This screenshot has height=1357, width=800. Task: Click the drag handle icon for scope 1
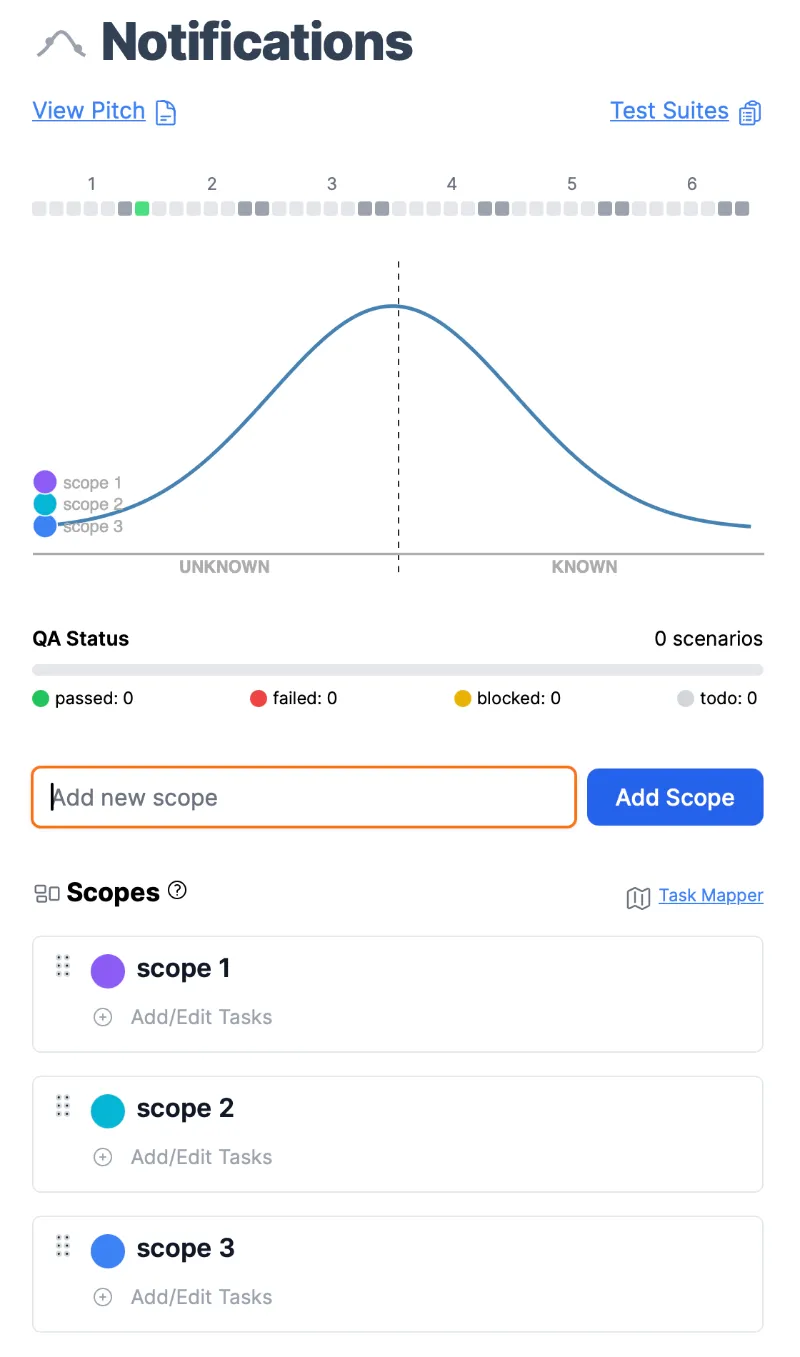(63, 965)
